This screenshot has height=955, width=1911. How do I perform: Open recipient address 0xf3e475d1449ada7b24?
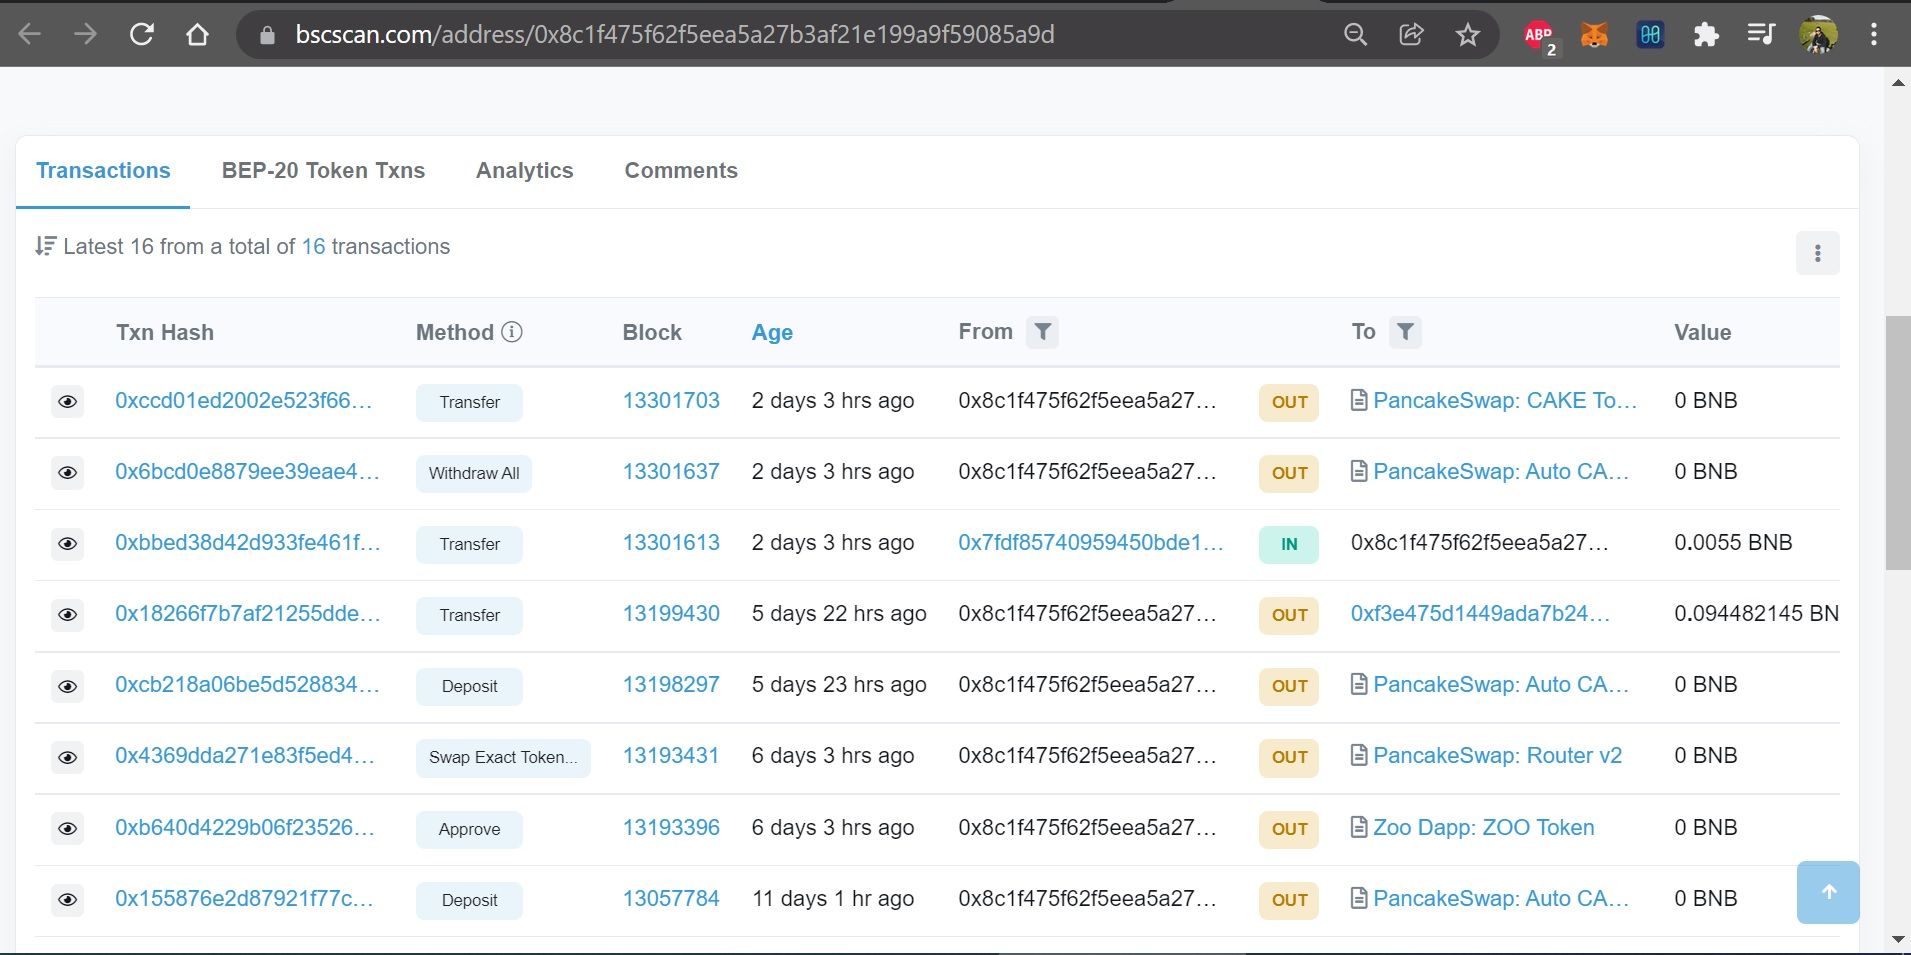pyautogui.click(x=1480, y=614)
